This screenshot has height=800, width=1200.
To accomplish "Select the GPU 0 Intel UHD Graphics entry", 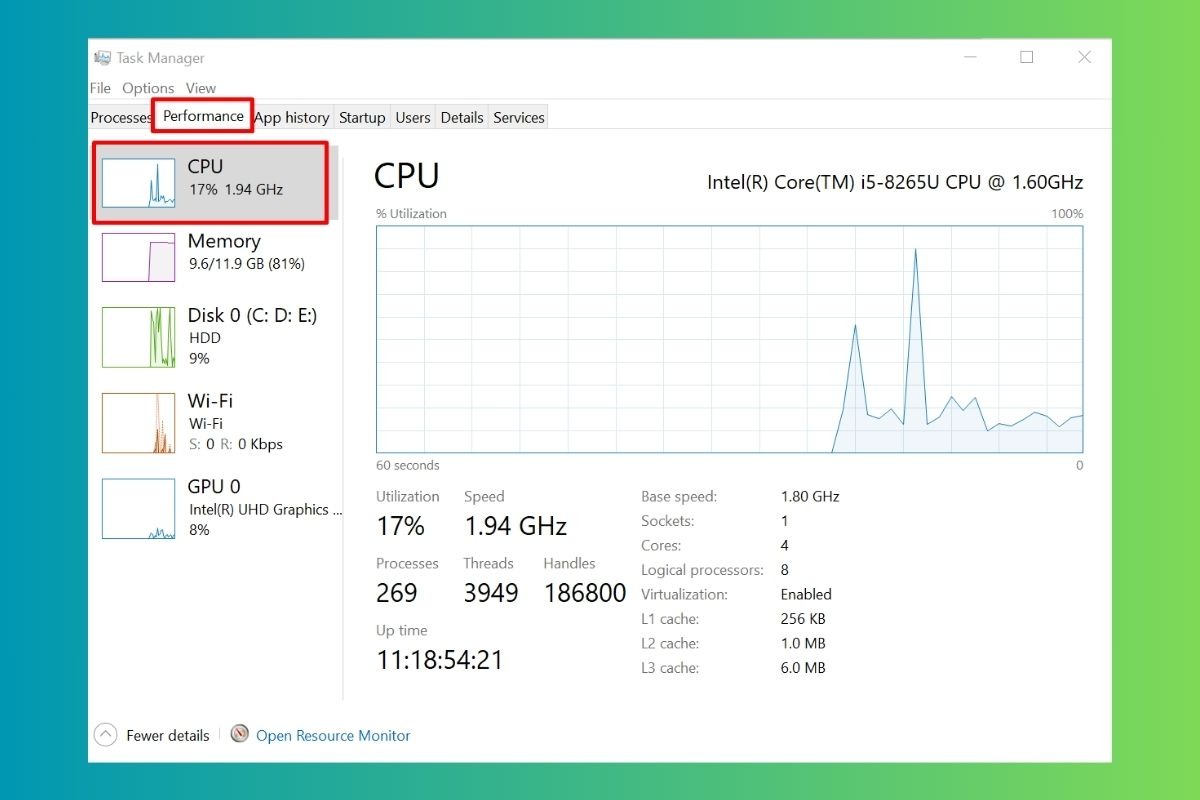I will click(216, 508).
